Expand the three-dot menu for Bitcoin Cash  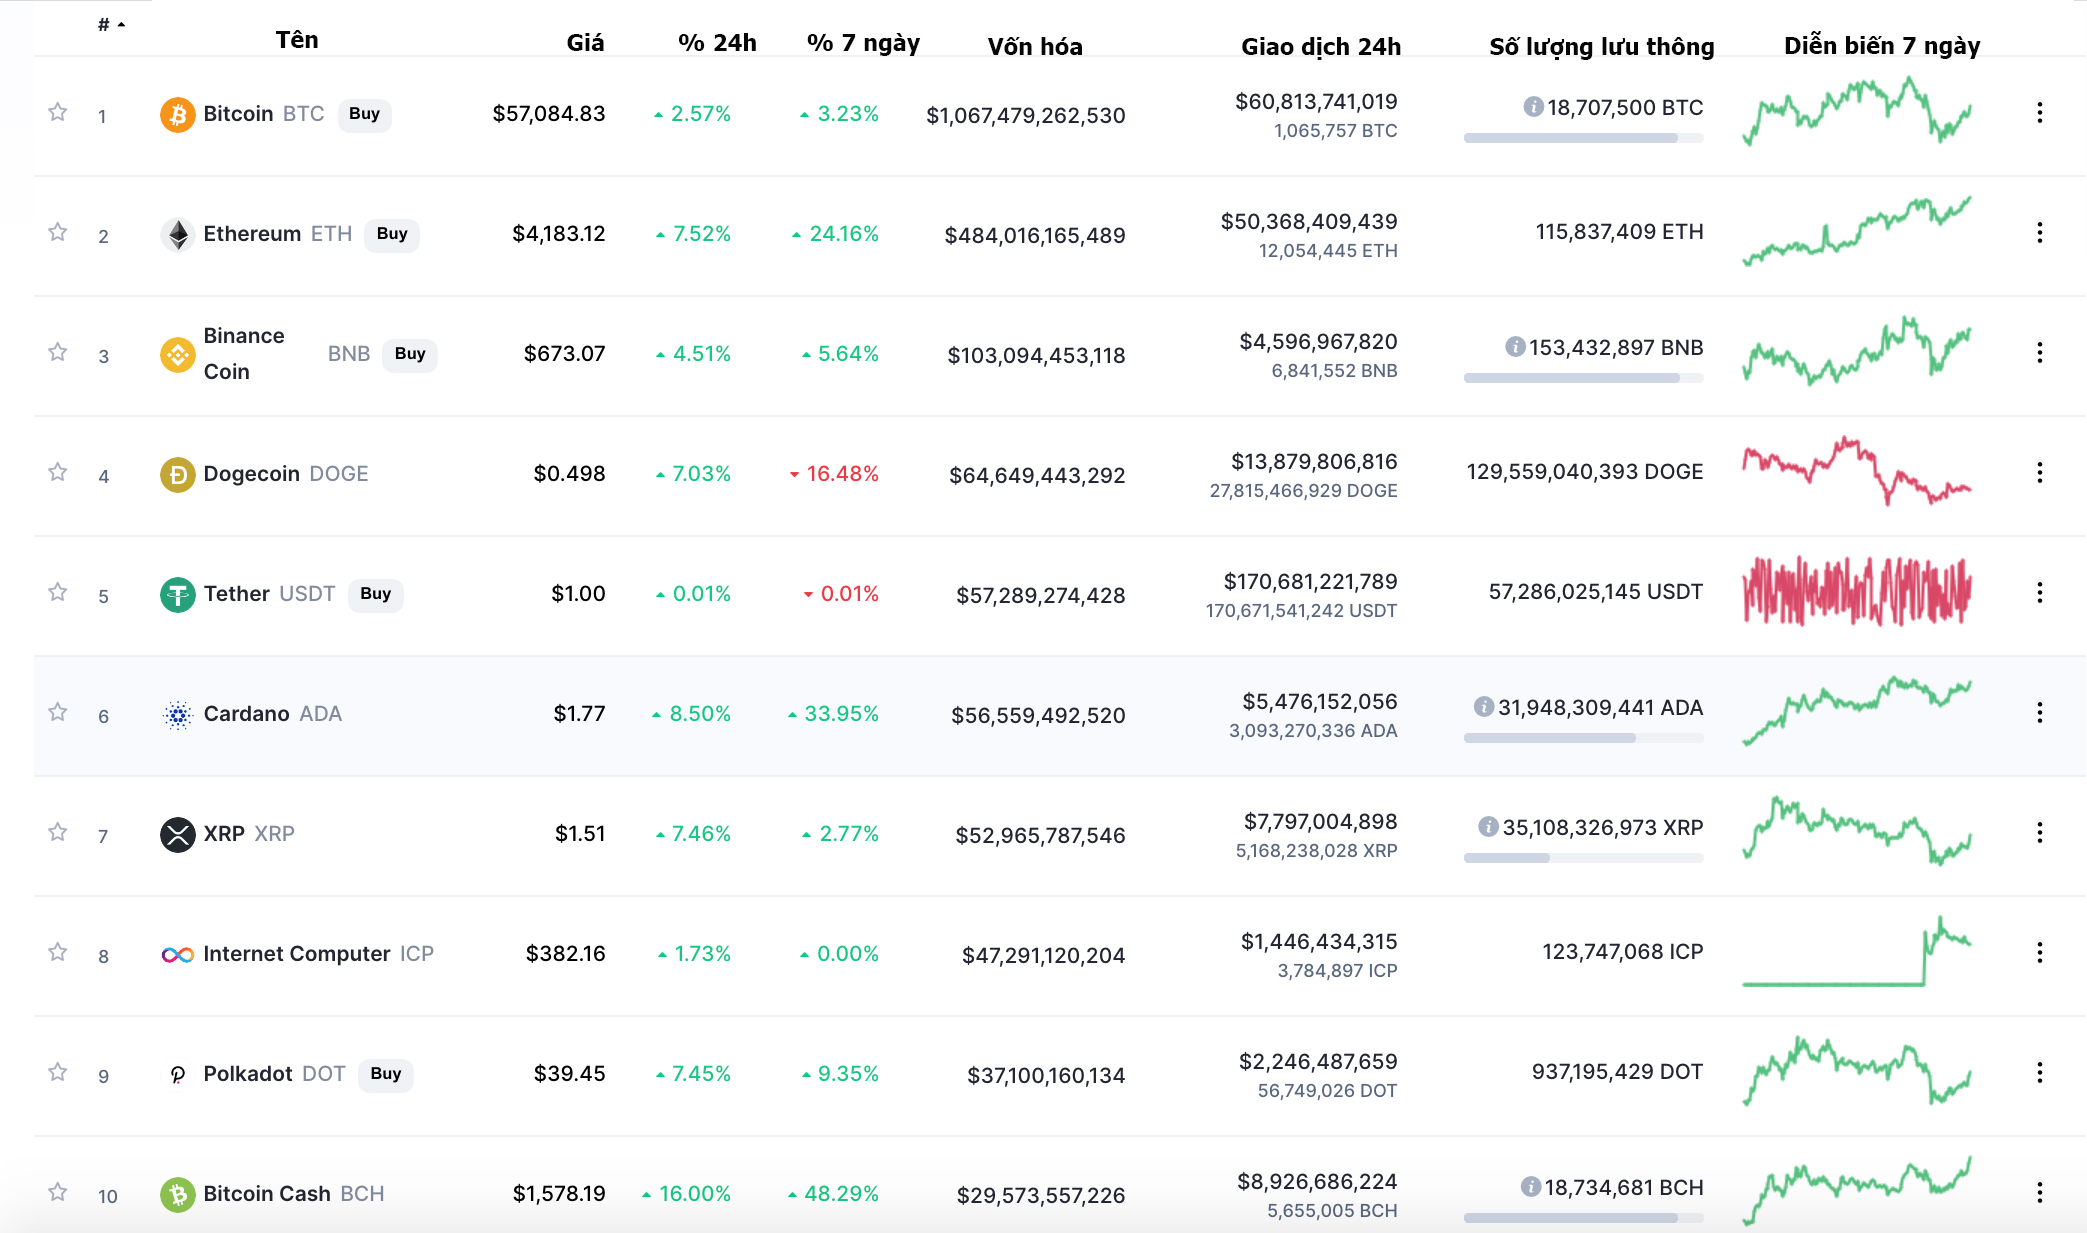(x=2039, y=1193)
